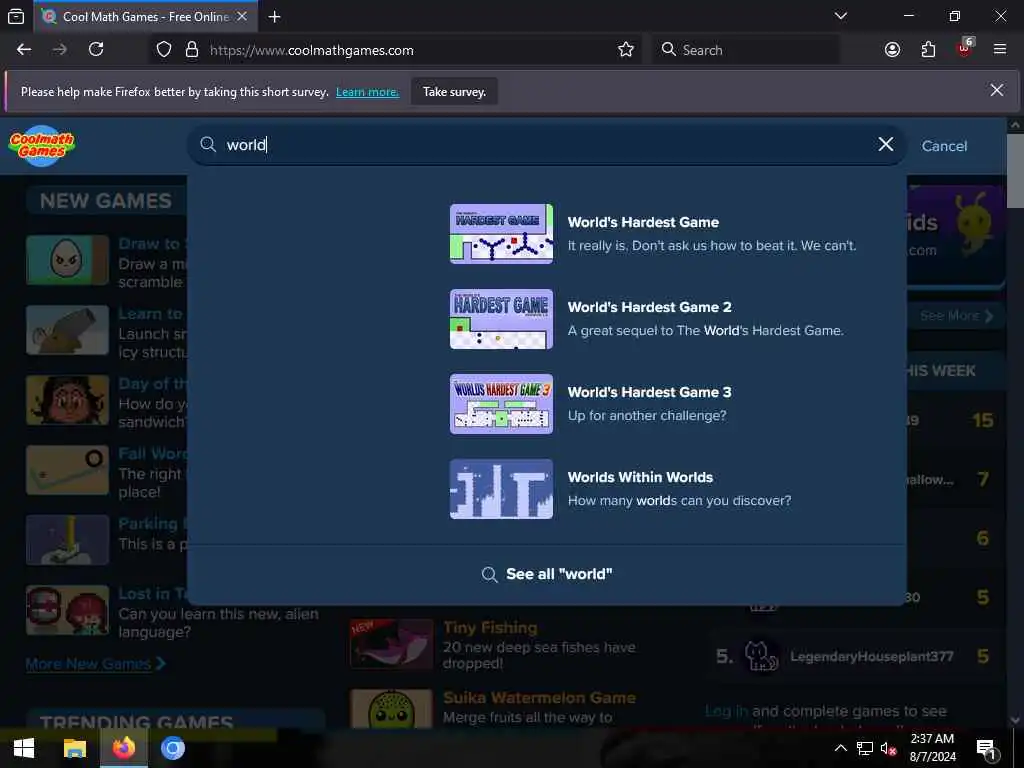Click the Firefox Search box
The width and height of the screenshot is (1024, 768).
746,50
